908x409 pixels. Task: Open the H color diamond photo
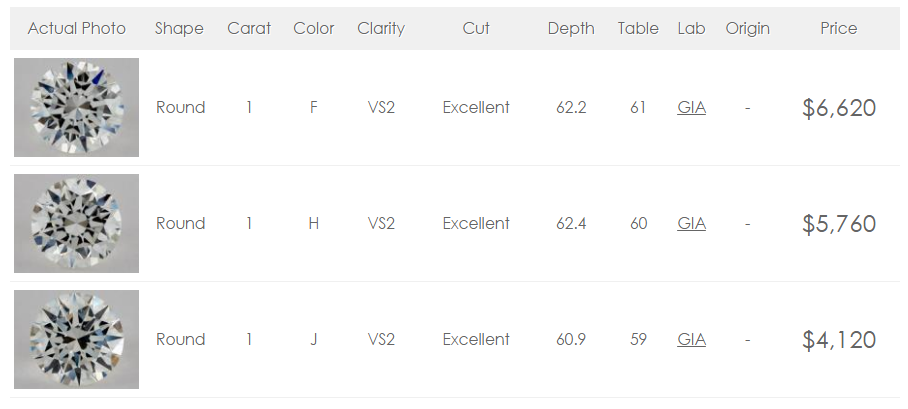pyautogui.click(x=76, y=223)
